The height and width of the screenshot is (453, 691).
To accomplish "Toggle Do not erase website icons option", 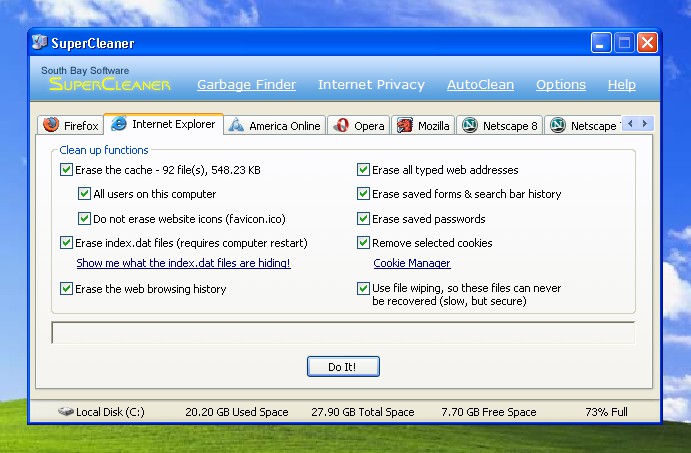I will (x=84, y=219).
